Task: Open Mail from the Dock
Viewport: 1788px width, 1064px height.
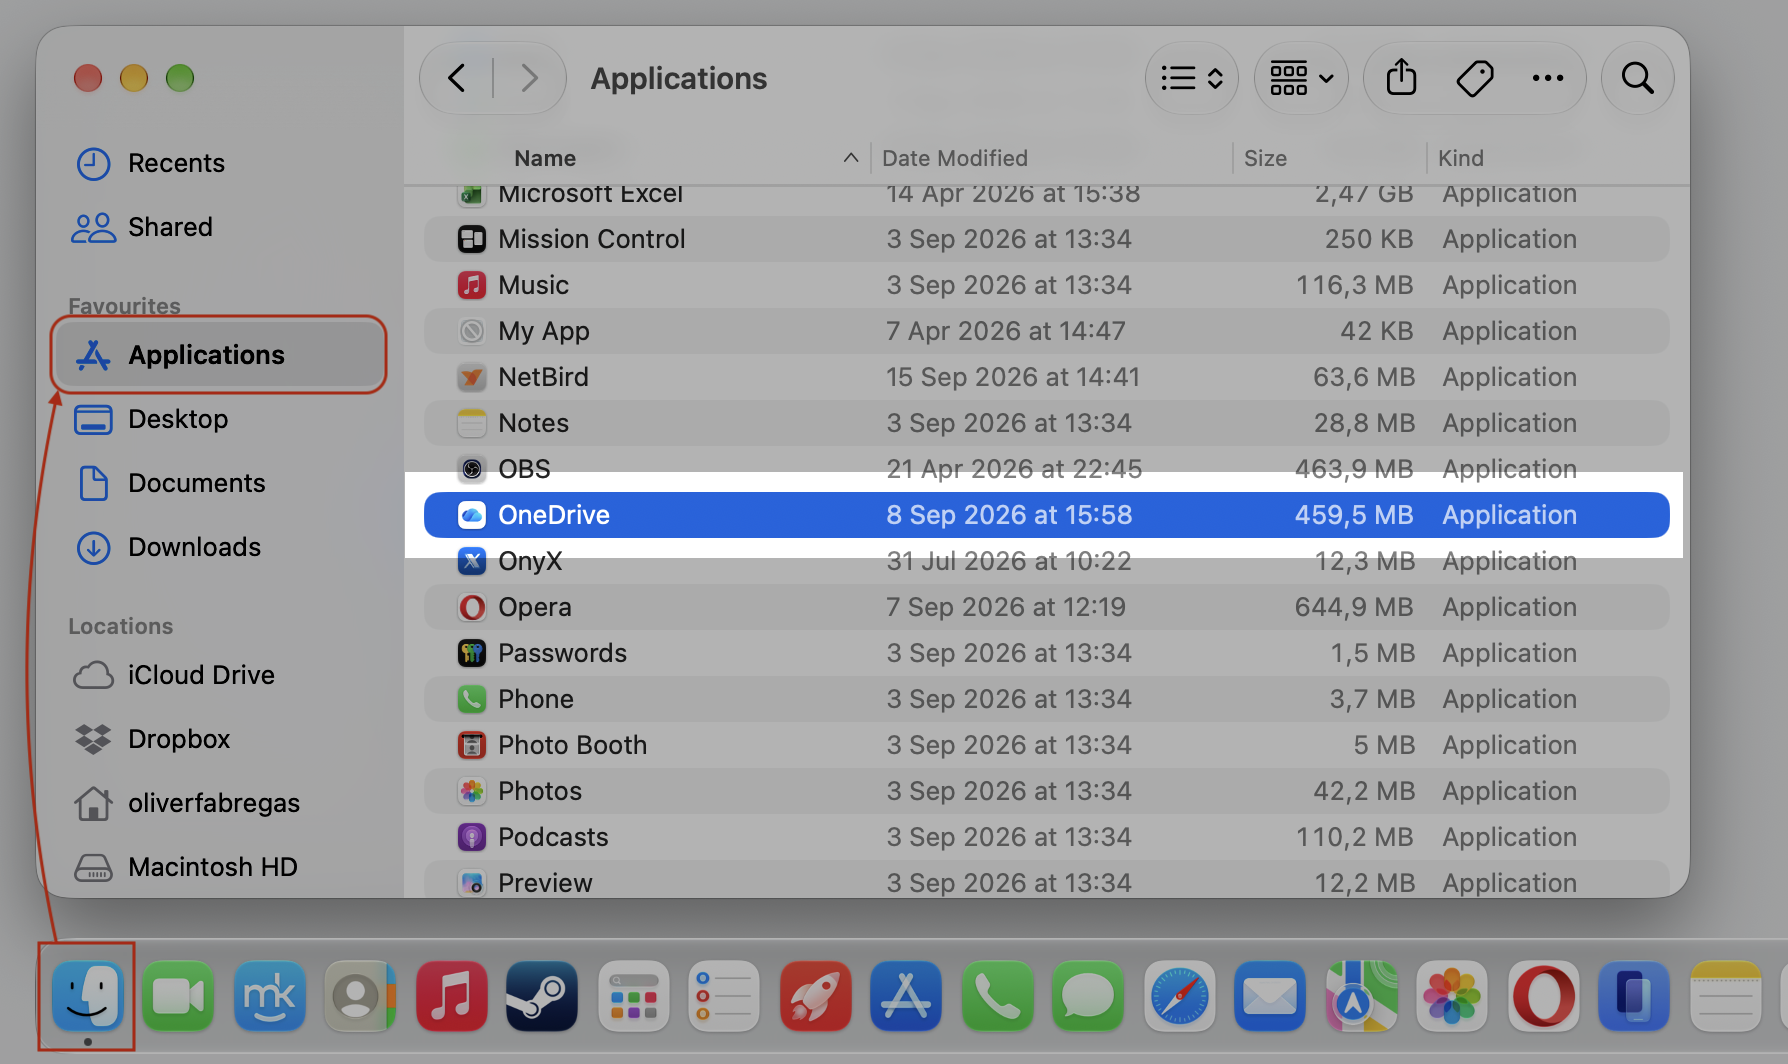Action: click(1270, 996)
